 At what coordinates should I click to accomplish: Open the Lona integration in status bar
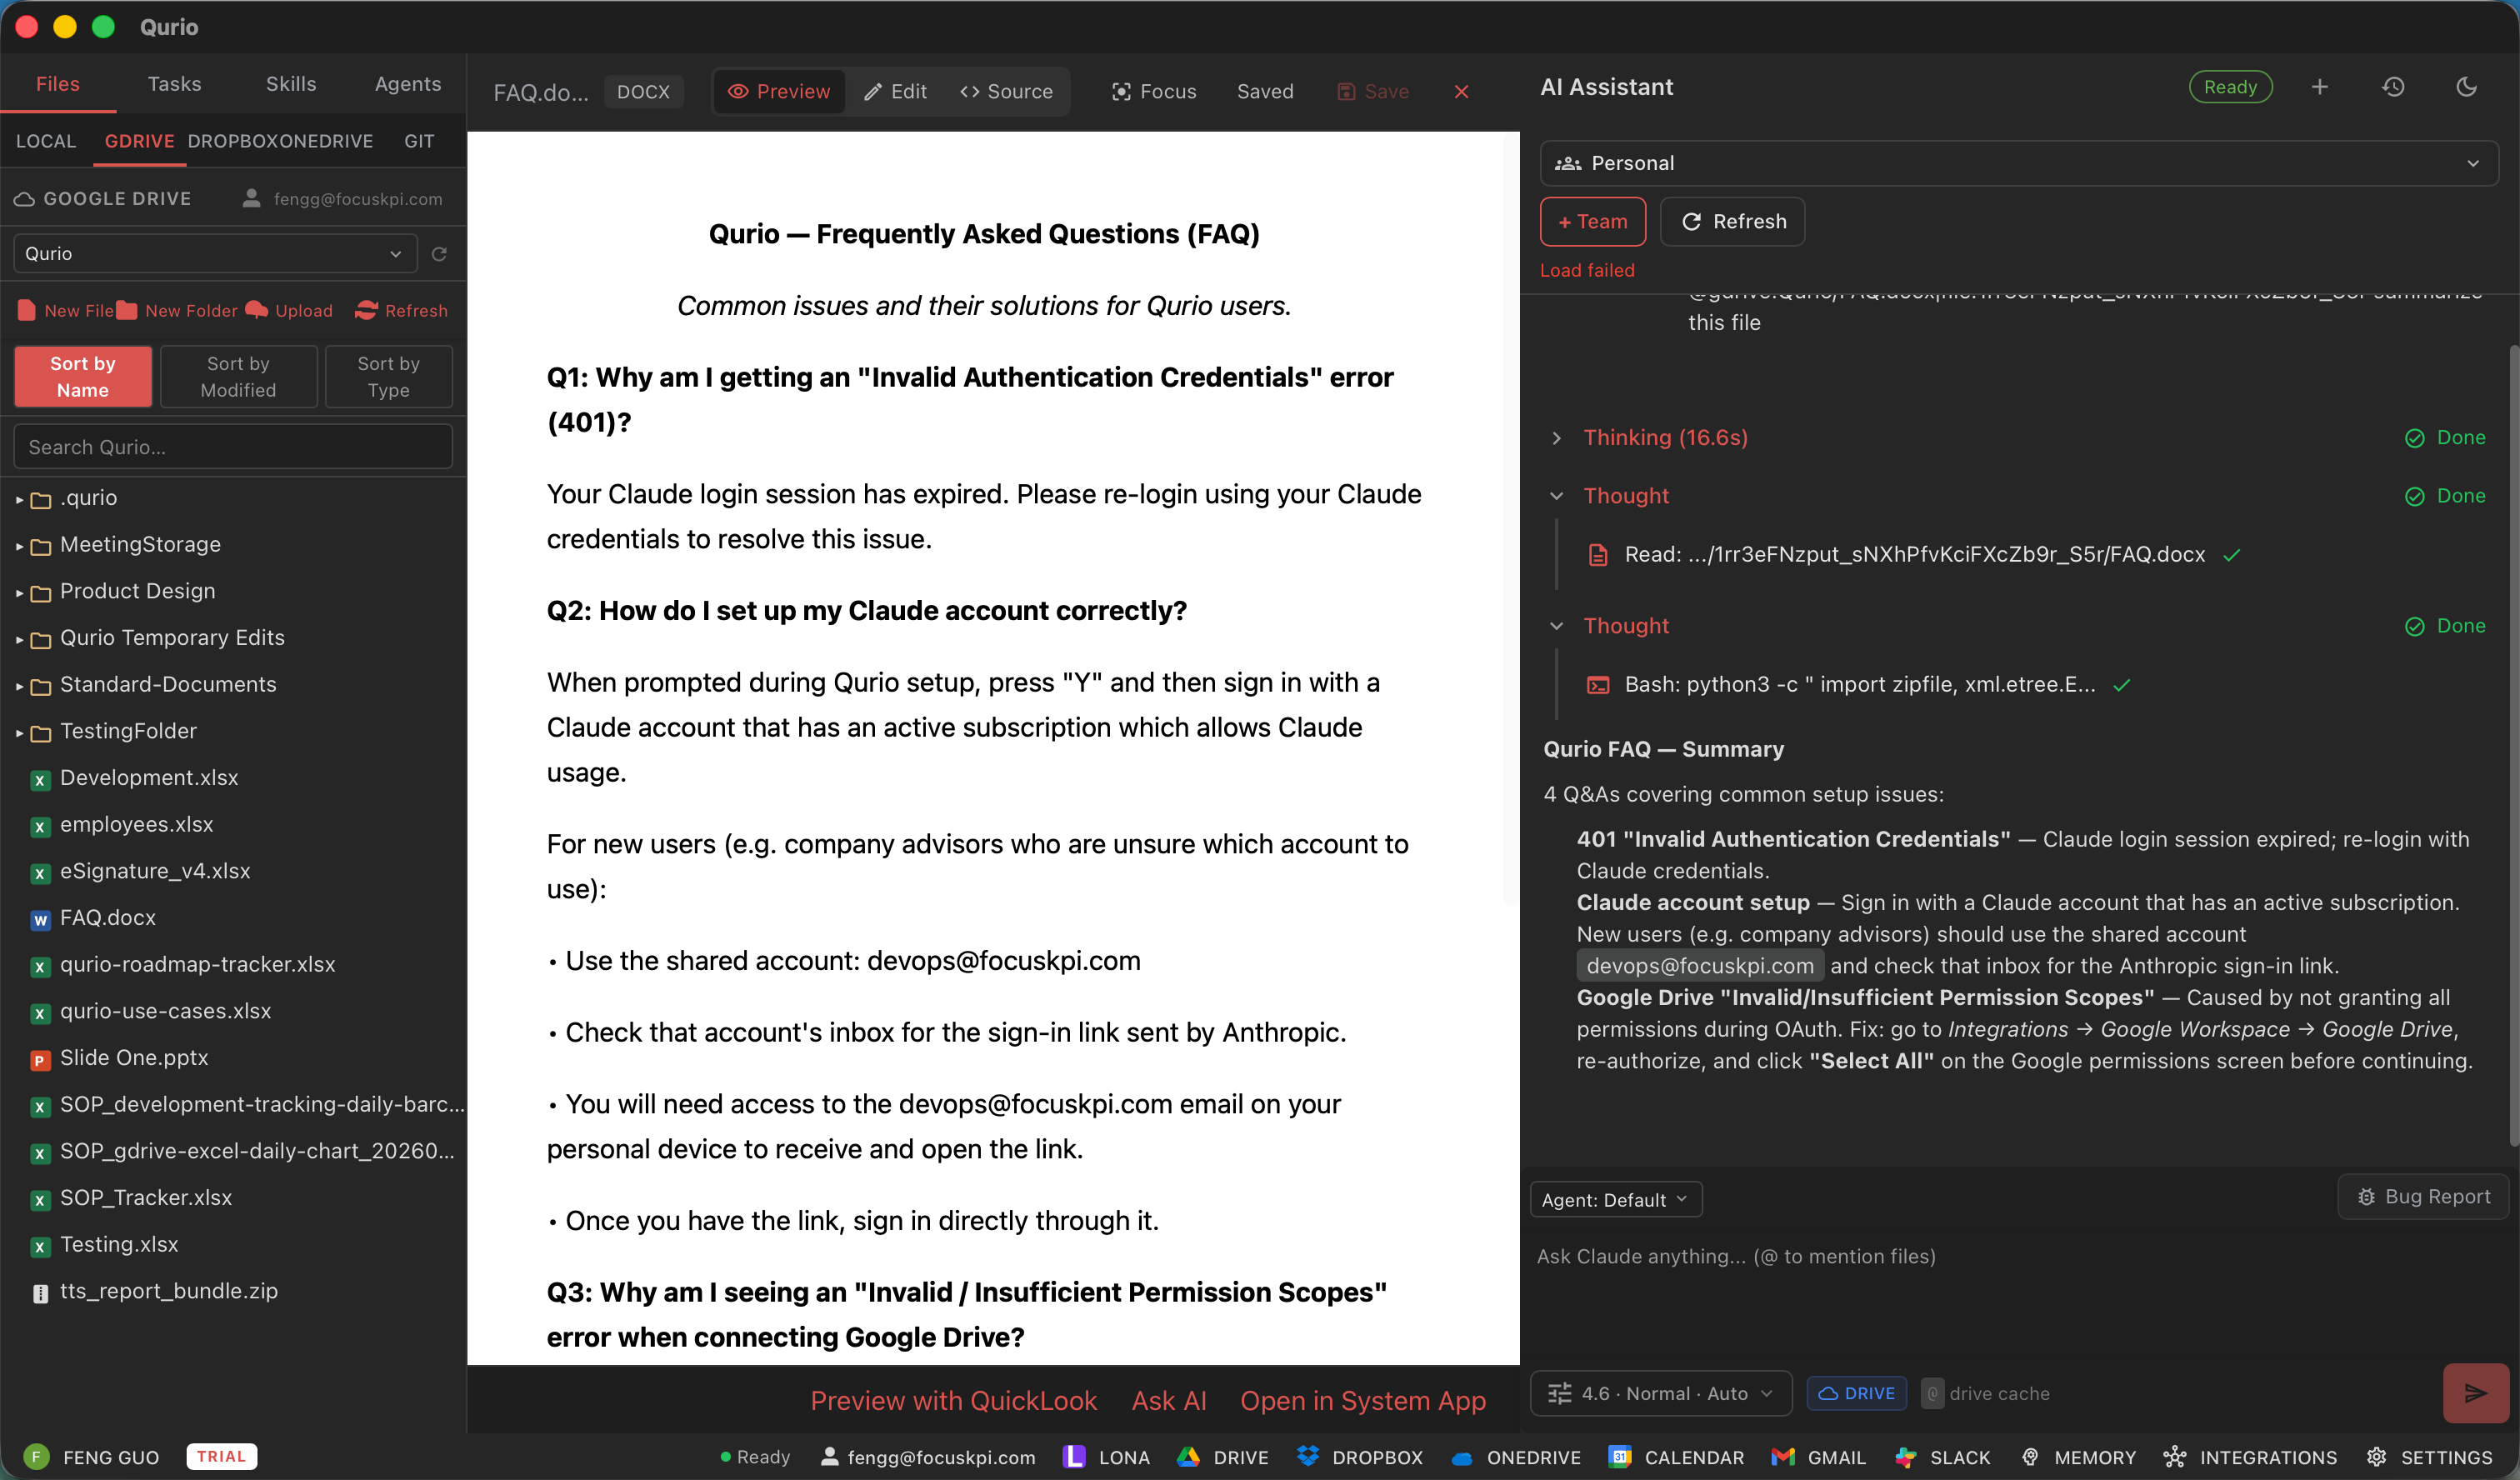tap(1106, 1457)
